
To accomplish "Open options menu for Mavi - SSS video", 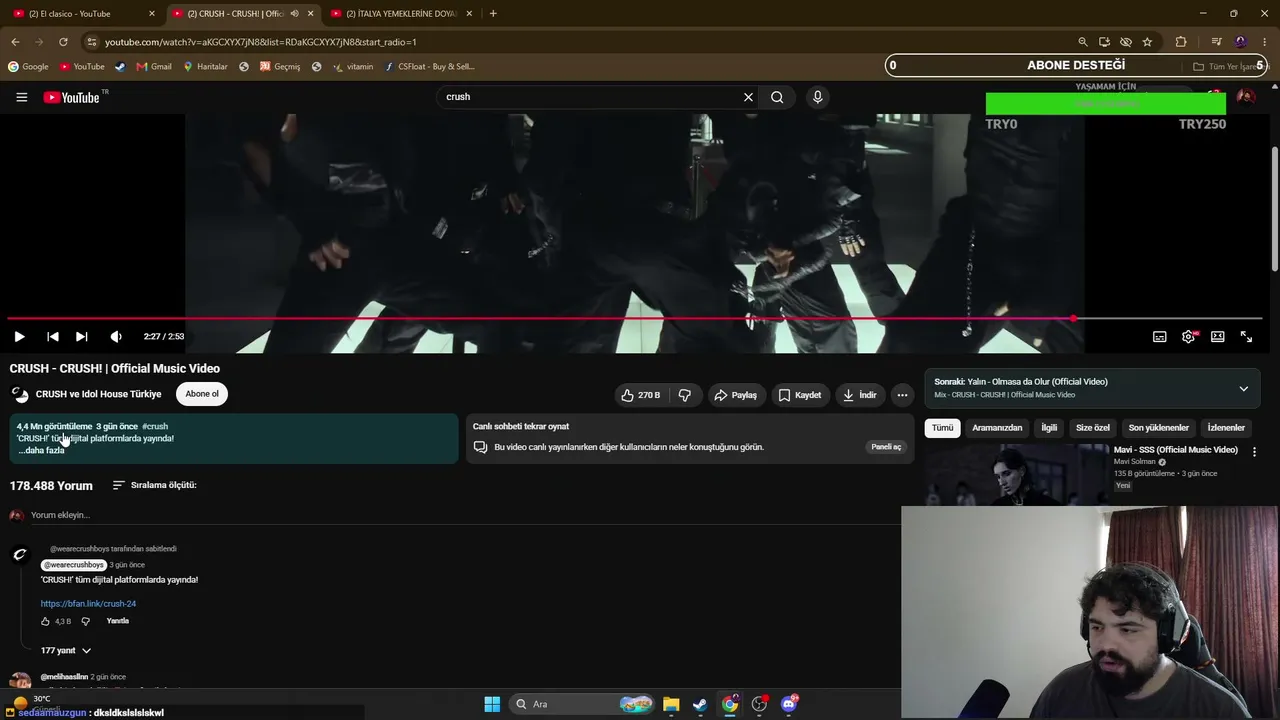I will 1254,452.
